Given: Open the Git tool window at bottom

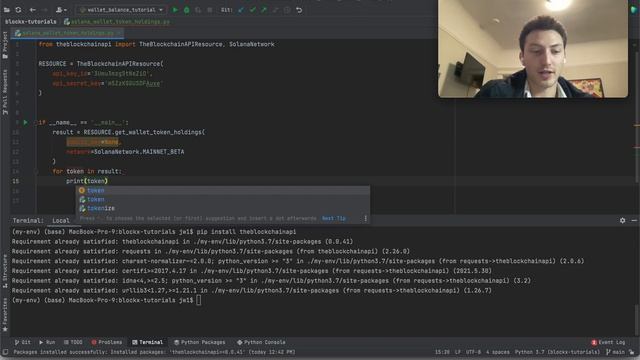Looking at the screenshot, I should pos(22,342).
